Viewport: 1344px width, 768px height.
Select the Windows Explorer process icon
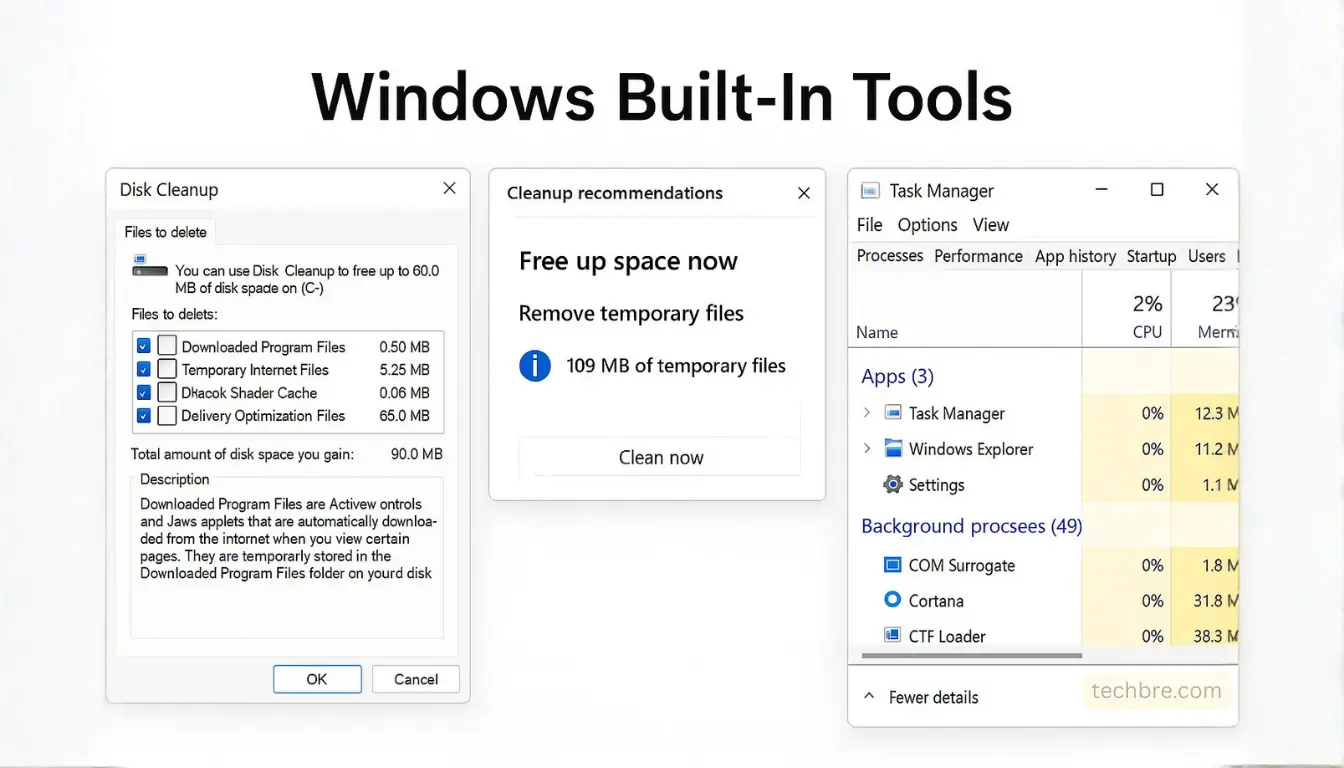[x=891, y=448]
